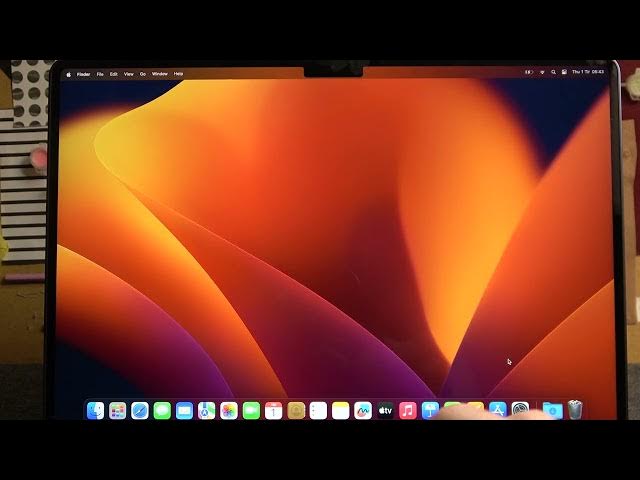Image resolution: width=640 pixels, height=480 pixels.
Task: Open the Go menu
Action: [x=143, y=74]
